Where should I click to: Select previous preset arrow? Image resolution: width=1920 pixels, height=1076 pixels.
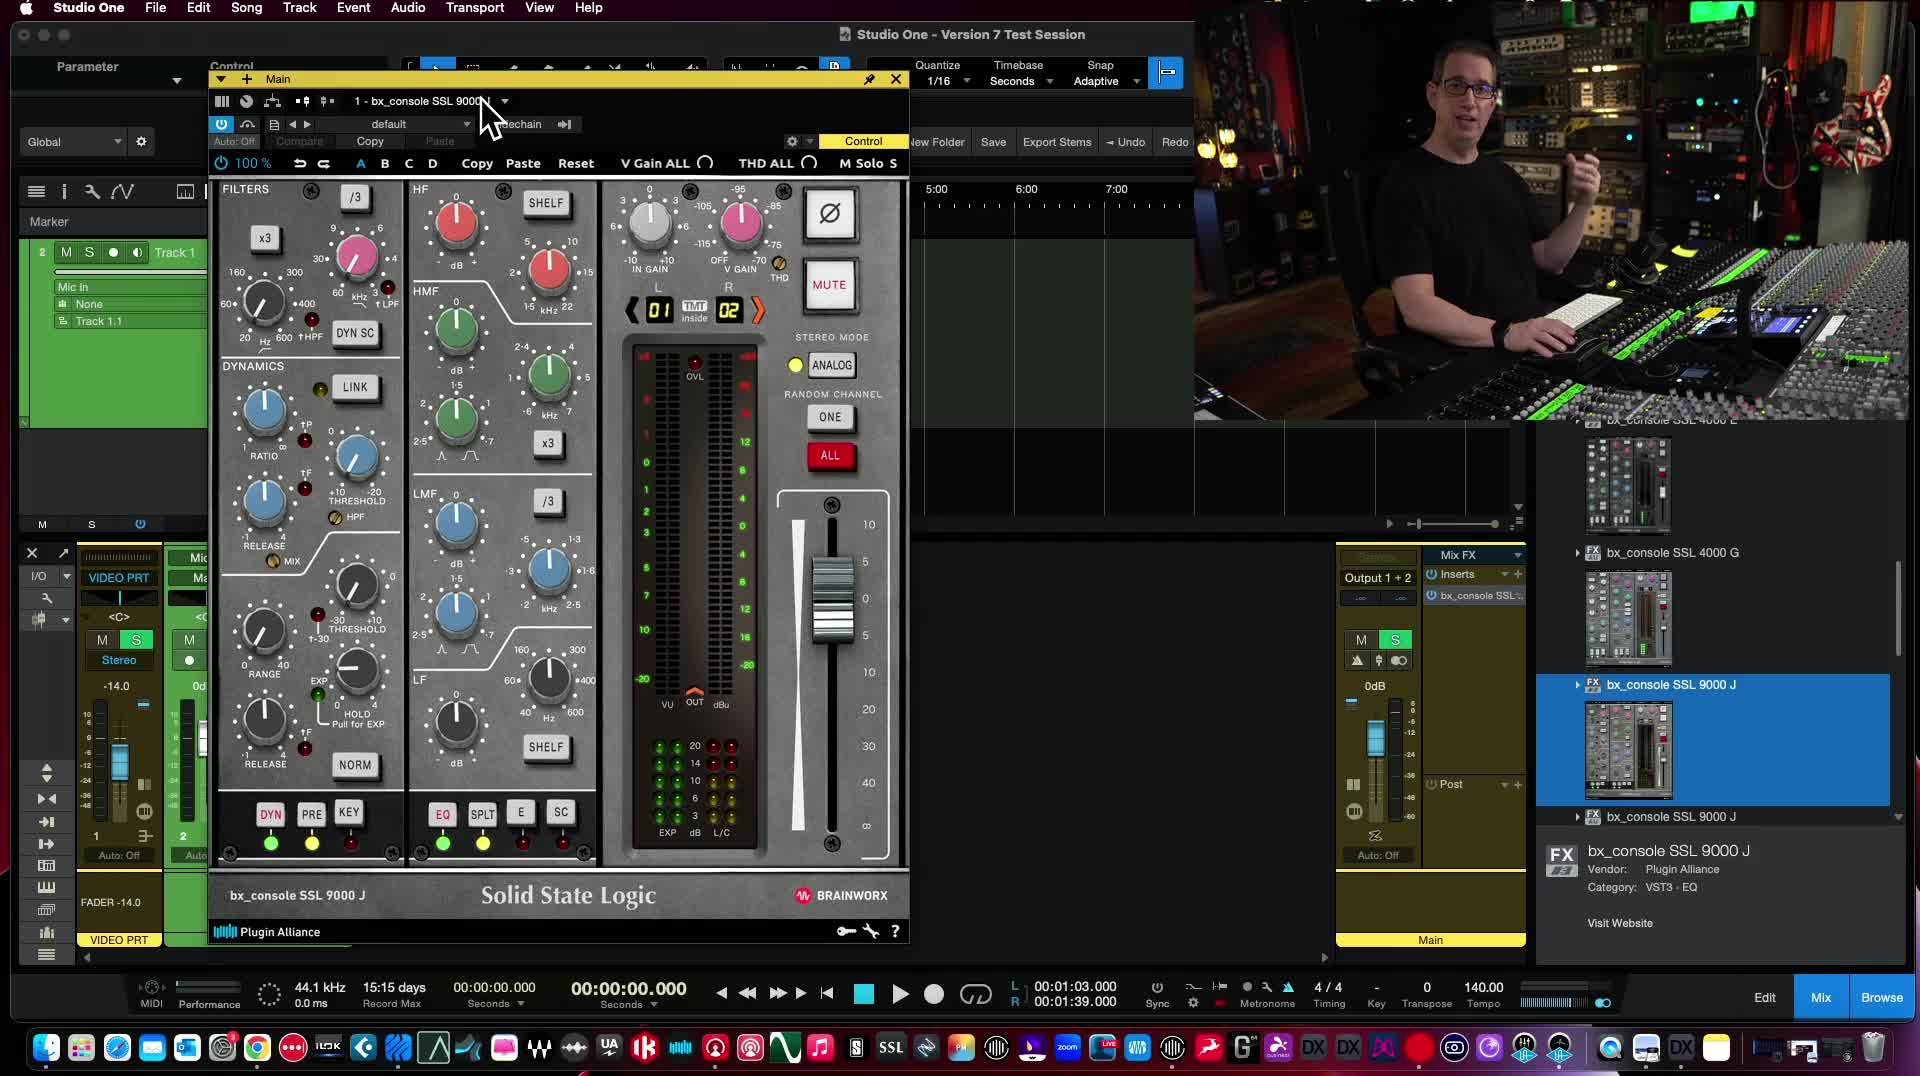(292, 124)
